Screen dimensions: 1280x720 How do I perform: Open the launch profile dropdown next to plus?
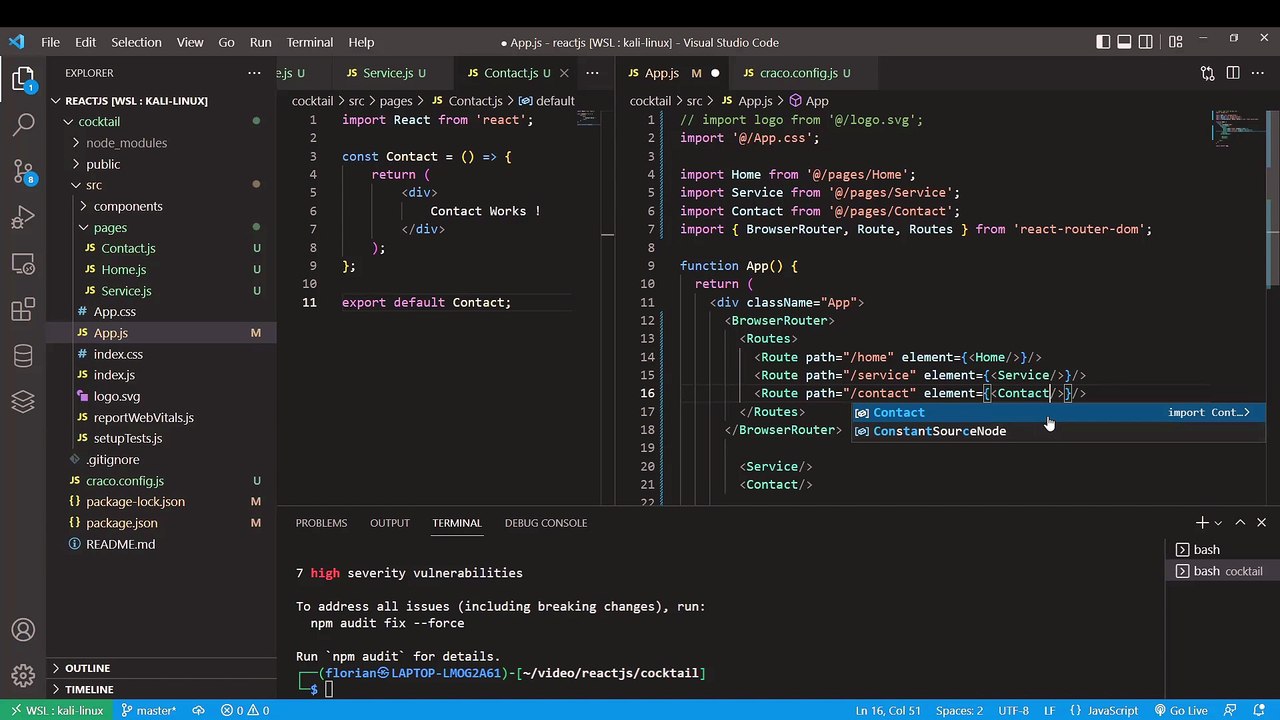[x=1218, y=523]
